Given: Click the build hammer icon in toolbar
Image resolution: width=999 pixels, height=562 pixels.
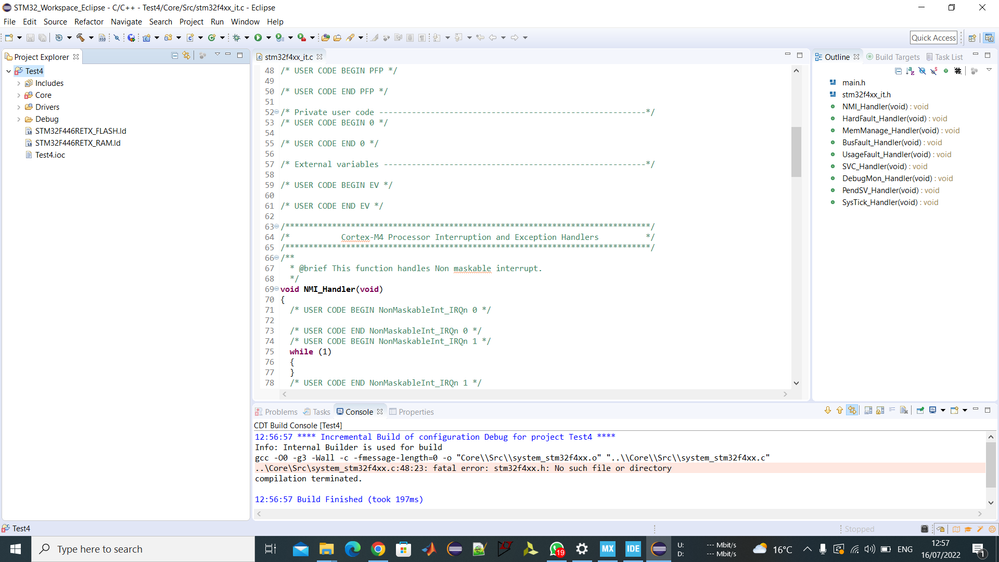Looking at the screenshot, I should pyautogui.click(x=80, y=38).
